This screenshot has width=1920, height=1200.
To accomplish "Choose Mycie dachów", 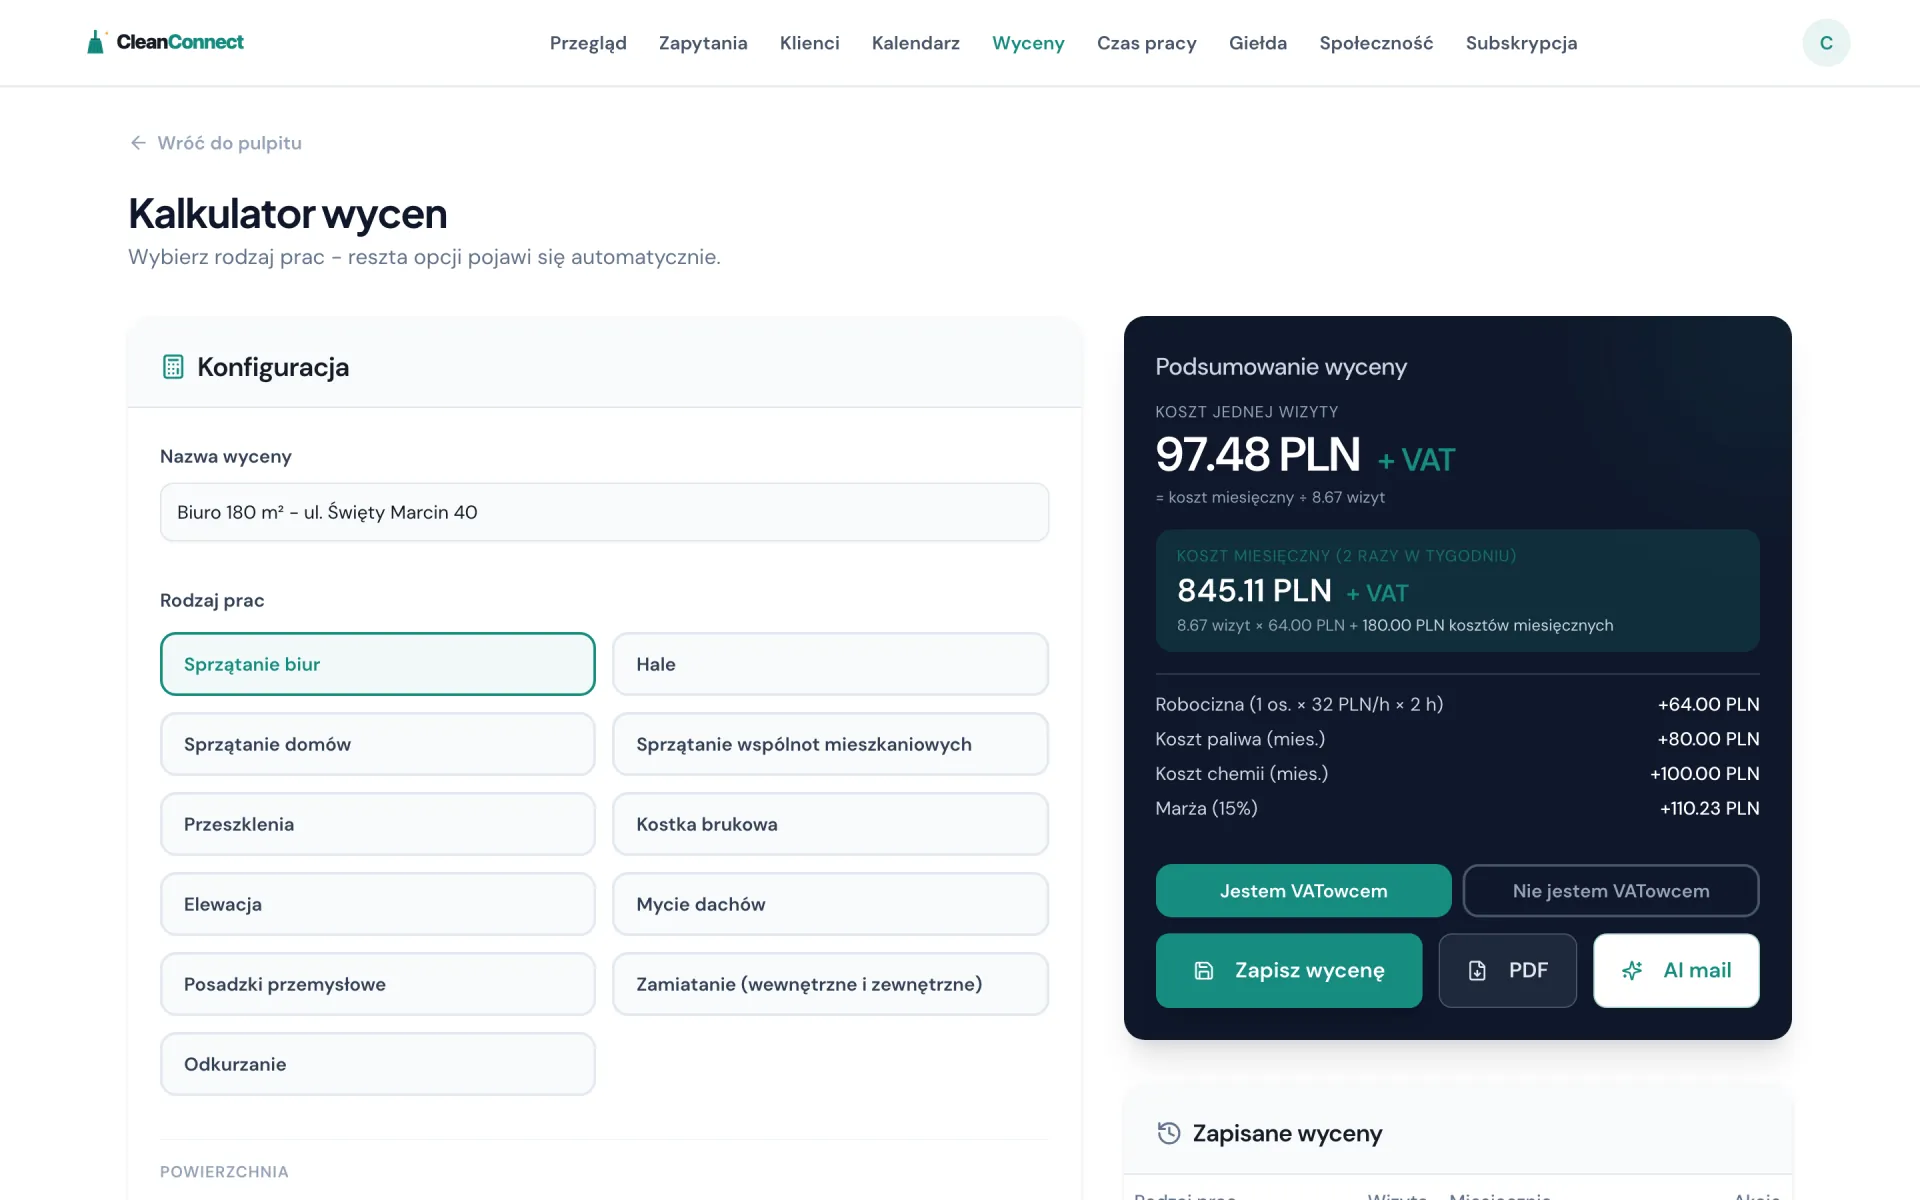I will pos(830,904).
